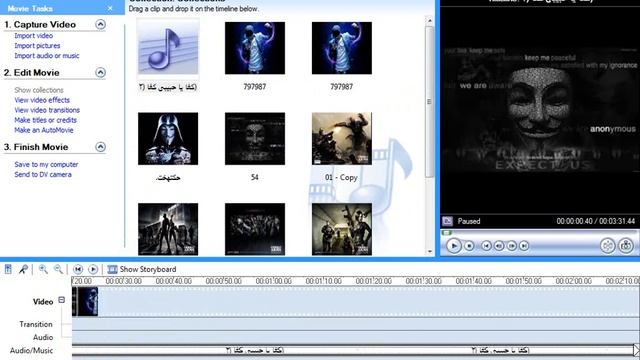Click the icon left of the Paused status
Image resolution: width=640 pixels, height=360 pixels.
coord(447,221)
